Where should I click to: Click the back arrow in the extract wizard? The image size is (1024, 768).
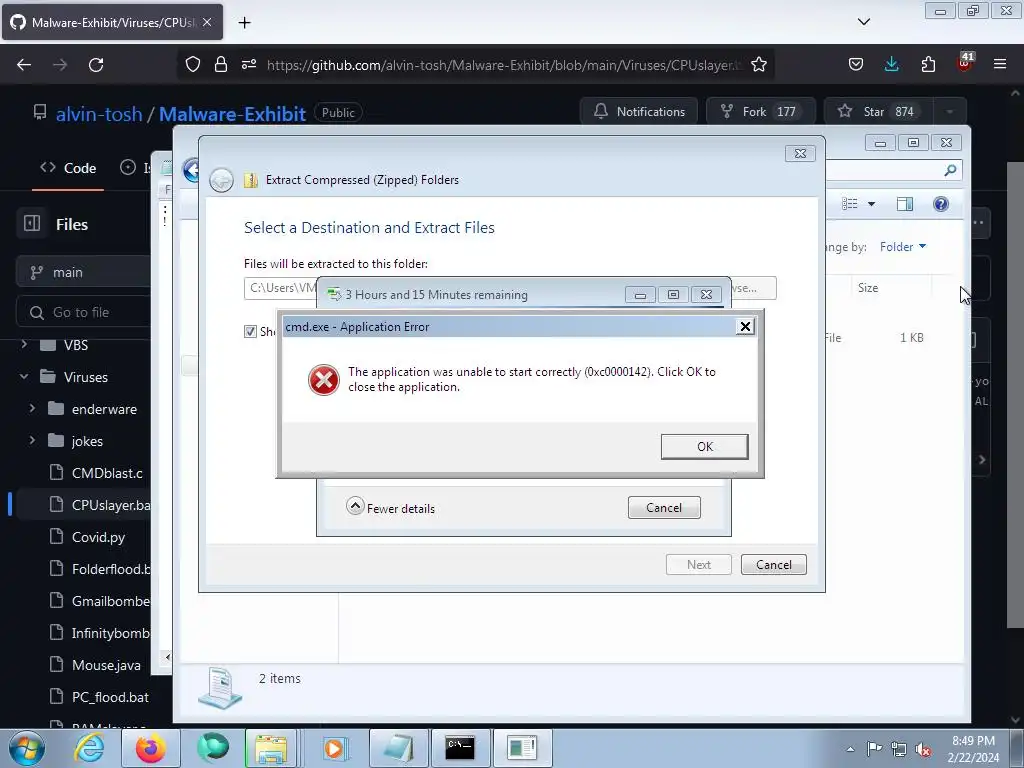coord(221,180)
